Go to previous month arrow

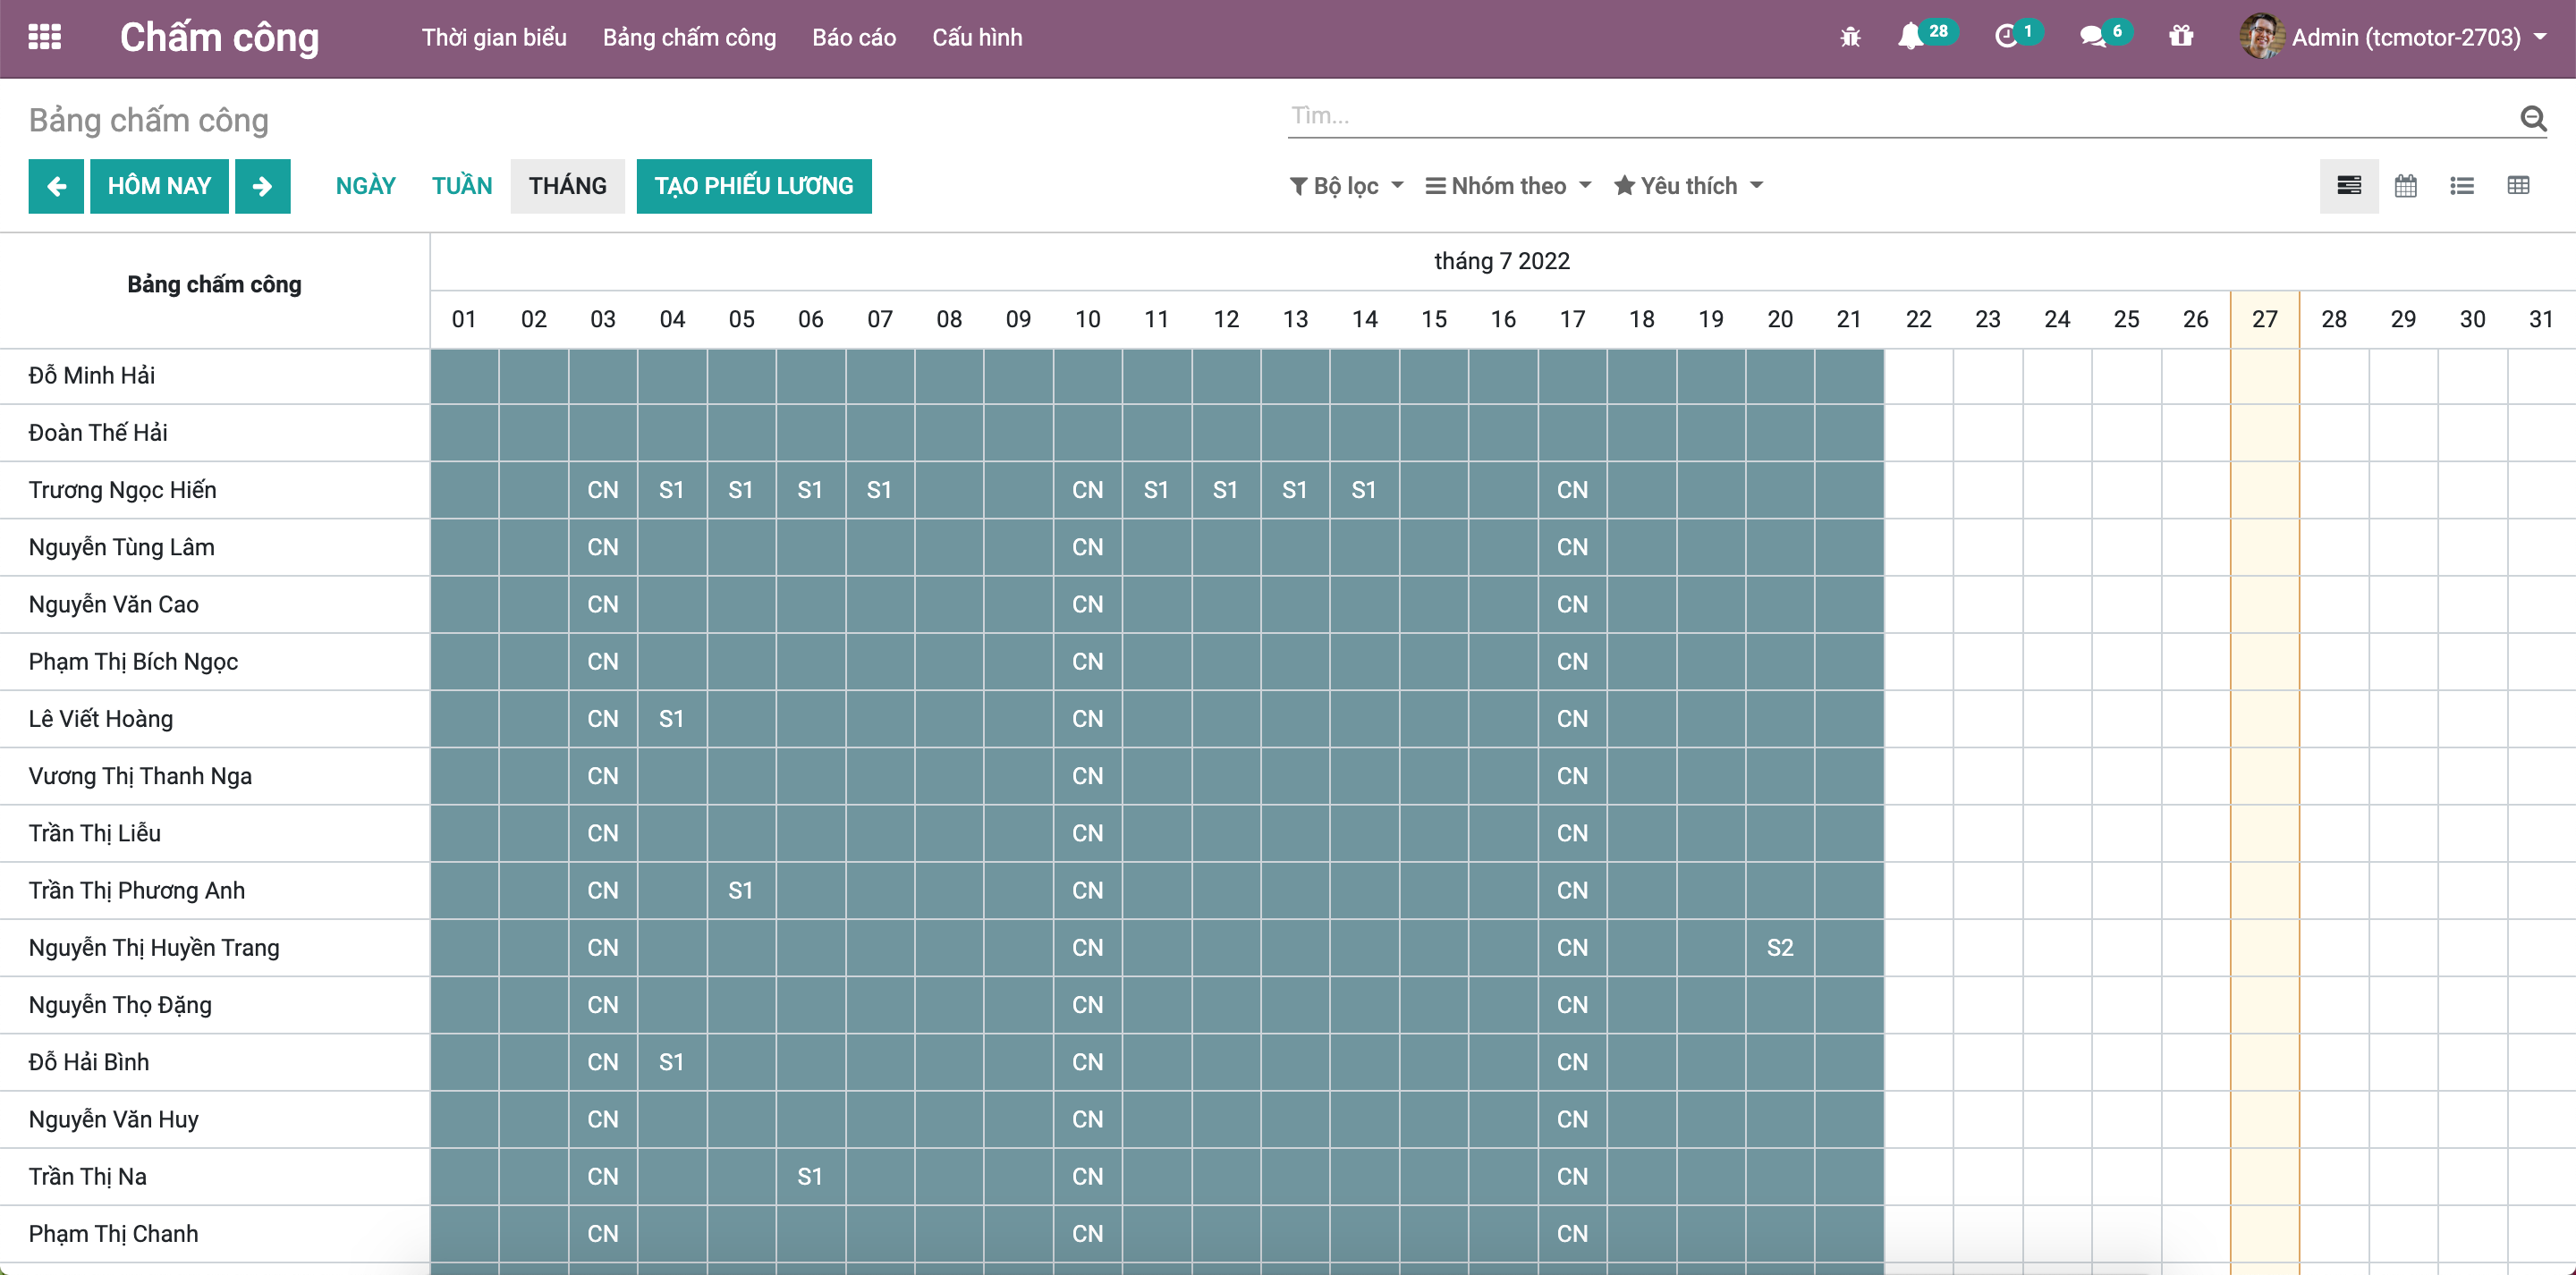(x=56, y=186)
